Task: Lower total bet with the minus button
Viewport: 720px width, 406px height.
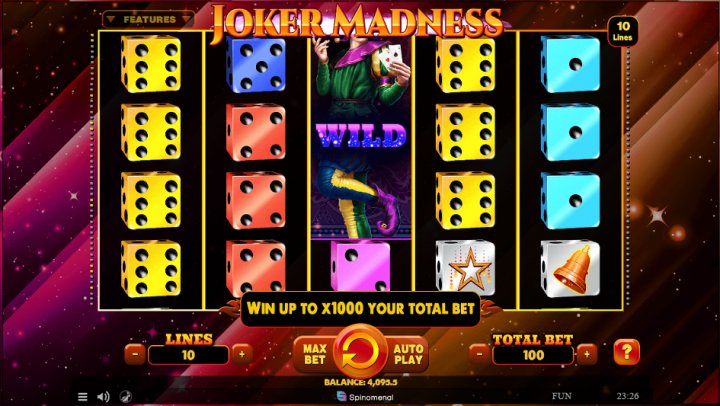Action: click(x=479, y=355)
